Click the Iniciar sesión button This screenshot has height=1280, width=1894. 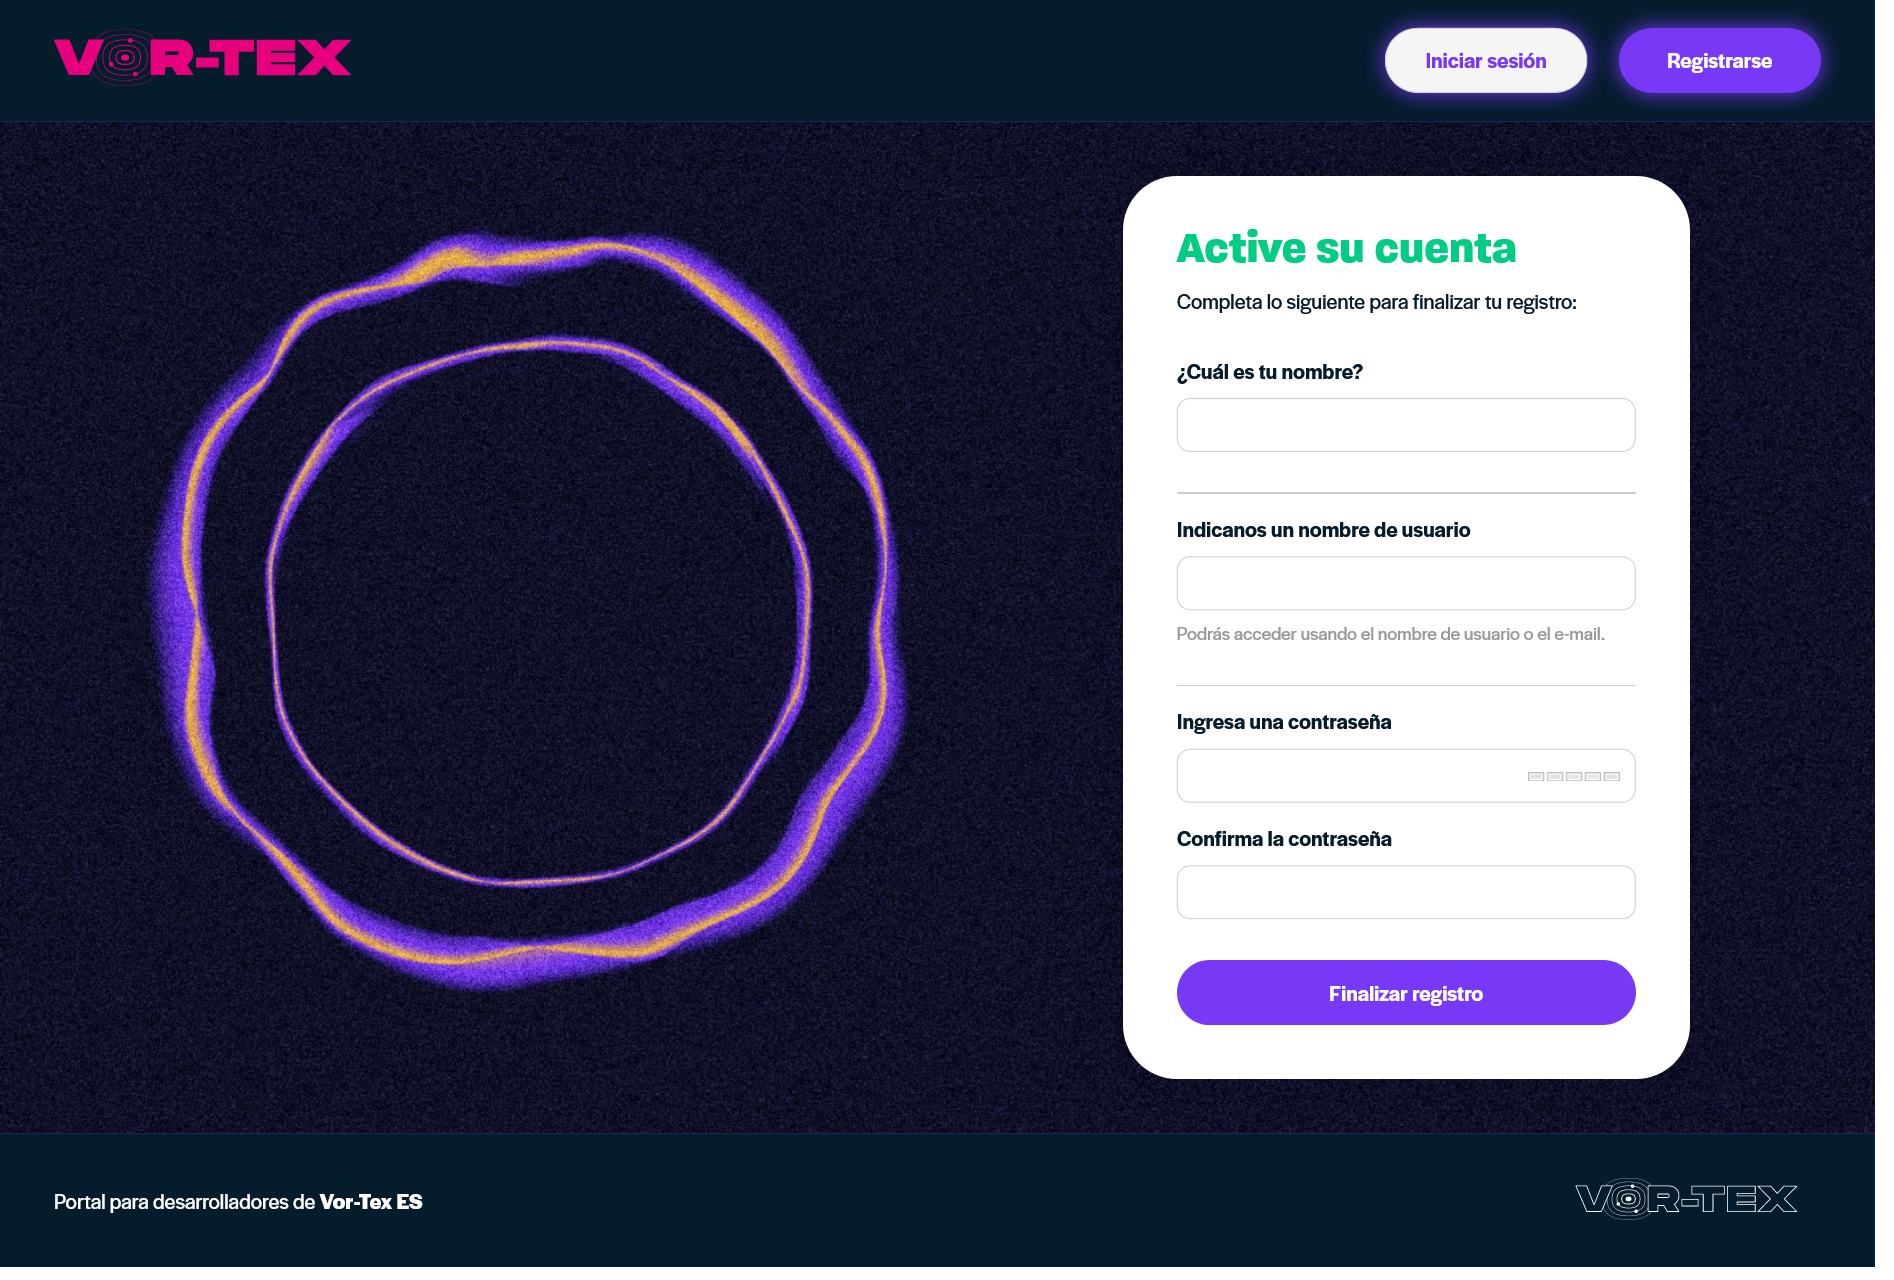tap(1485, 61)
